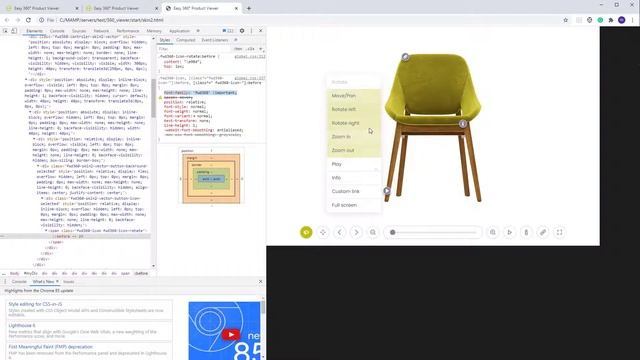This screenshot has width=640, height=360.
Task: Open the Application tab
Action: tap(179, 31)
